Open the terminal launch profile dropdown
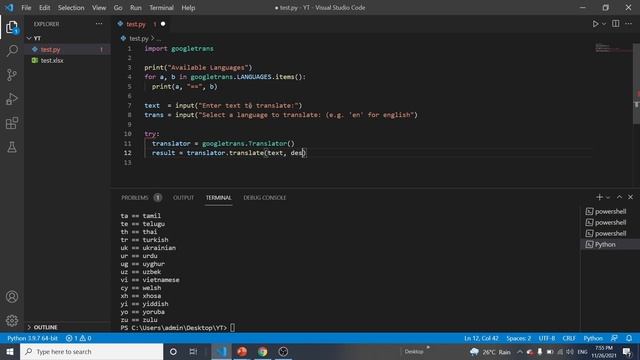The width and height of the screenshot is (640, 360). (x=608, y=198)
